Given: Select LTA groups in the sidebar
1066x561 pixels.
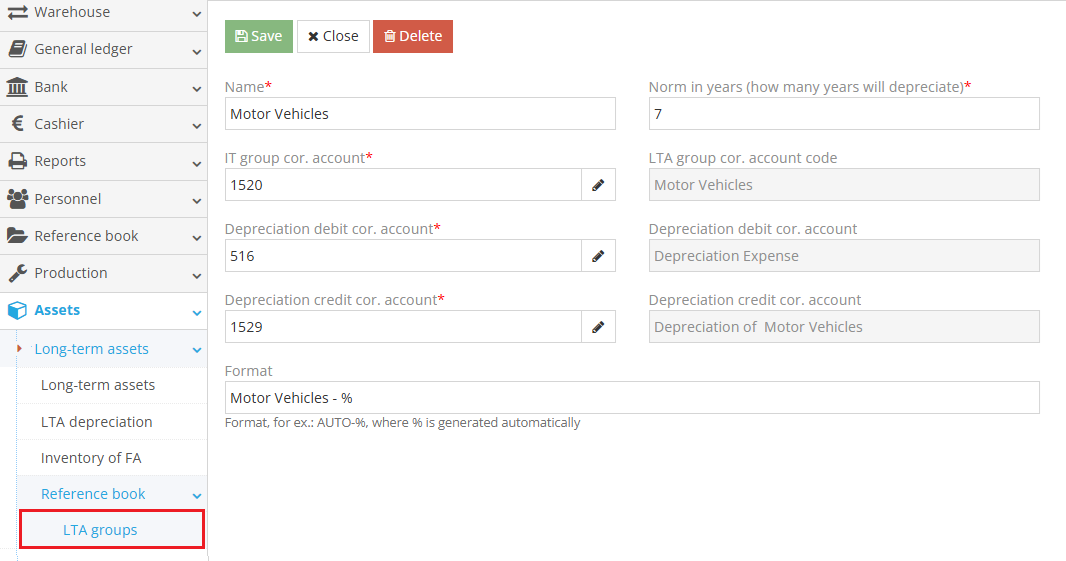Looking at the screenshot, I should pos(100,530).
